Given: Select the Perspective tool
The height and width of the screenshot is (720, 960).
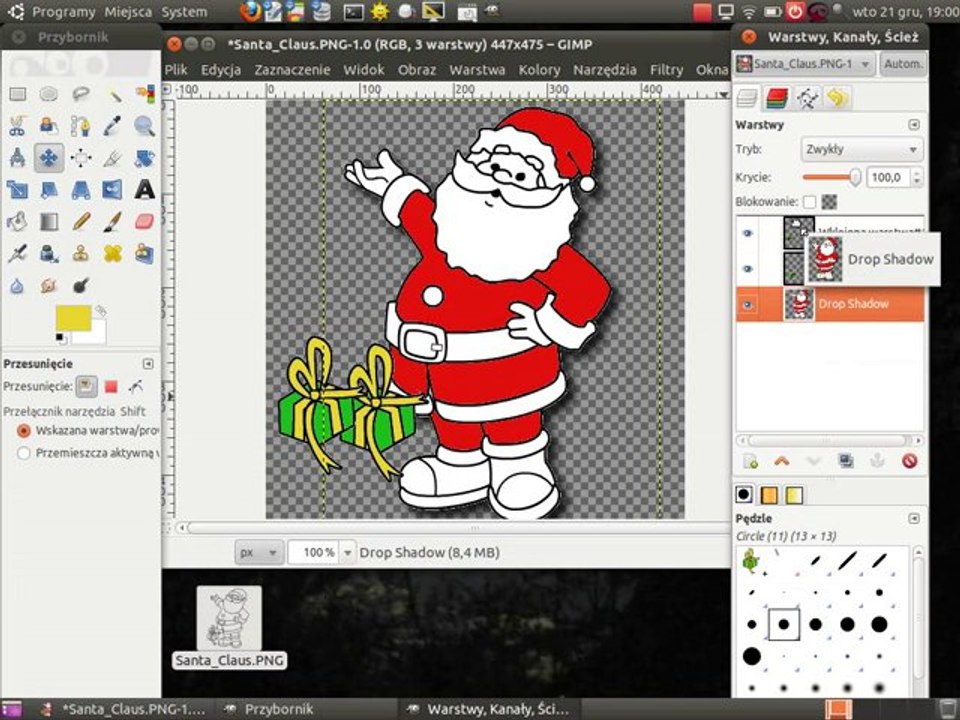Looking at the screenshot, I should click(81, 189).
